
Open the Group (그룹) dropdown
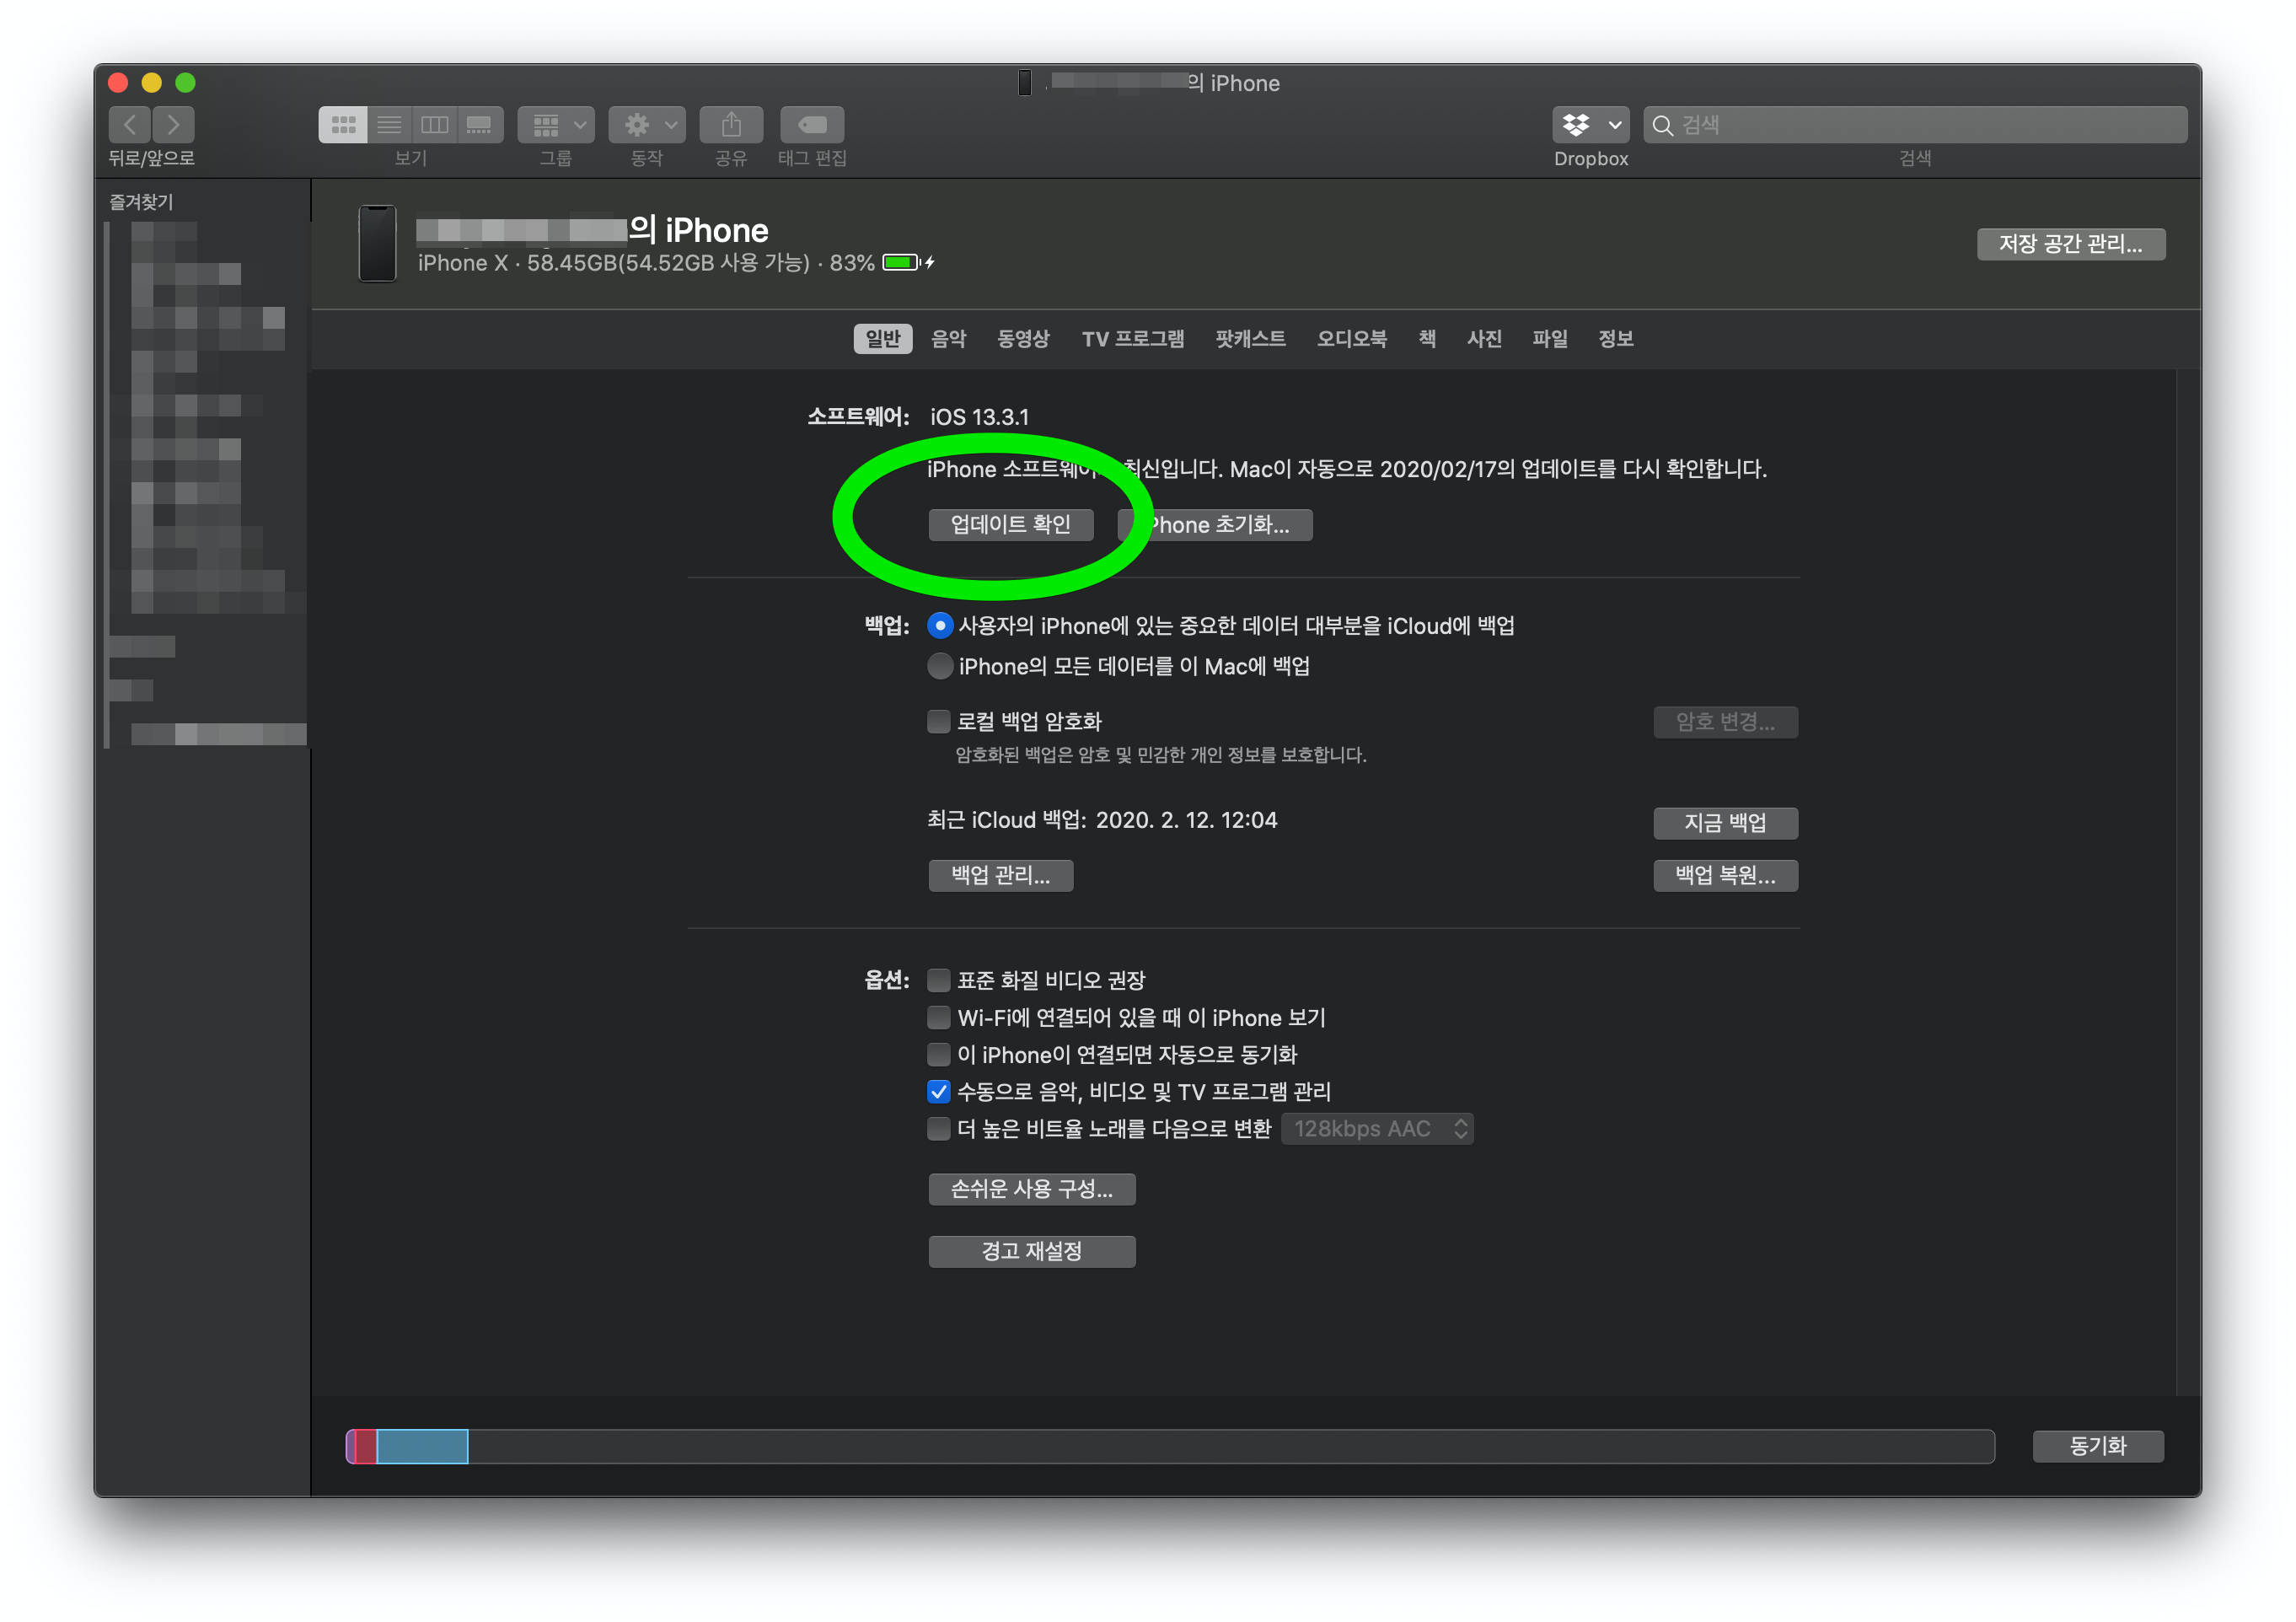(556, 125)
